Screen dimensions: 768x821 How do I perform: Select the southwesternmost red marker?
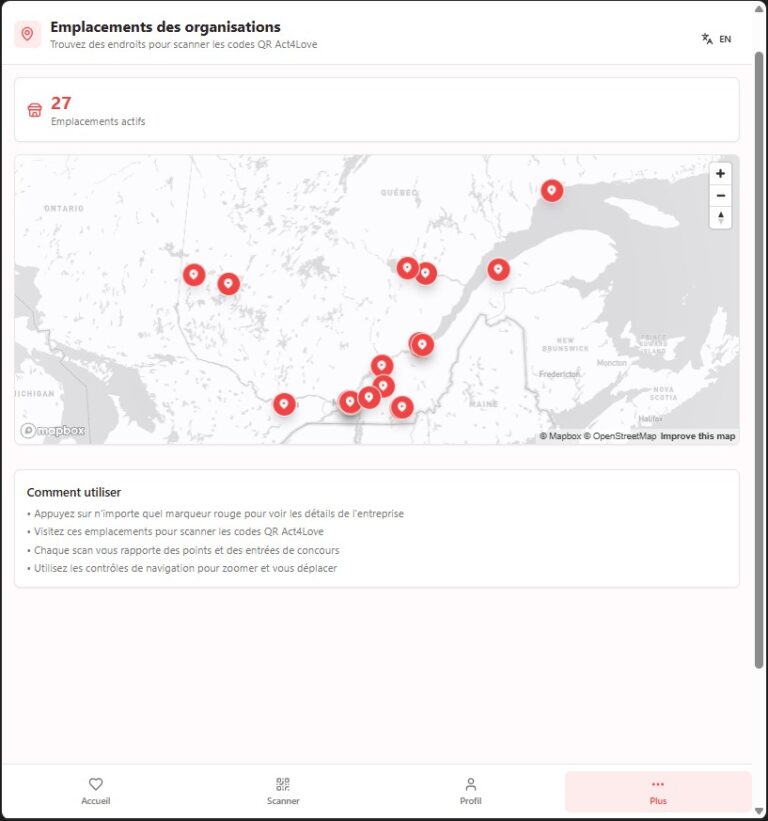[285, 404]
